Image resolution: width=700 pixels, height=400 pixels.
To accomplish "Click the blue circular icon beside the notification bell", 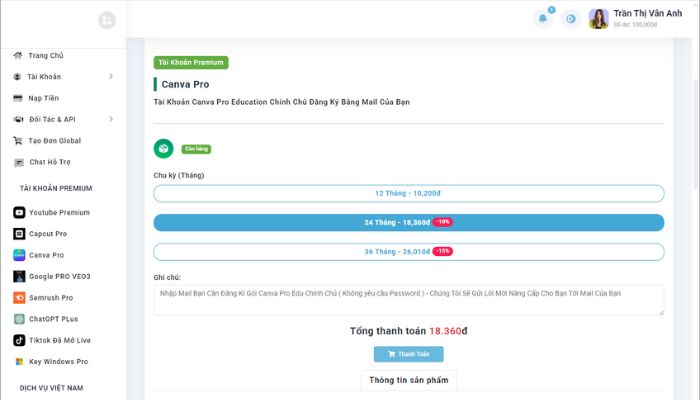I will pos(571,19).
